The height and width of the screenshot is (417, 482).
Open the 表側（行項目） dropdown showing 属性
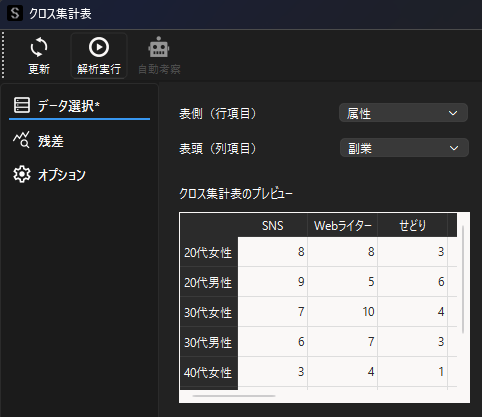click(x=403, y=113)
